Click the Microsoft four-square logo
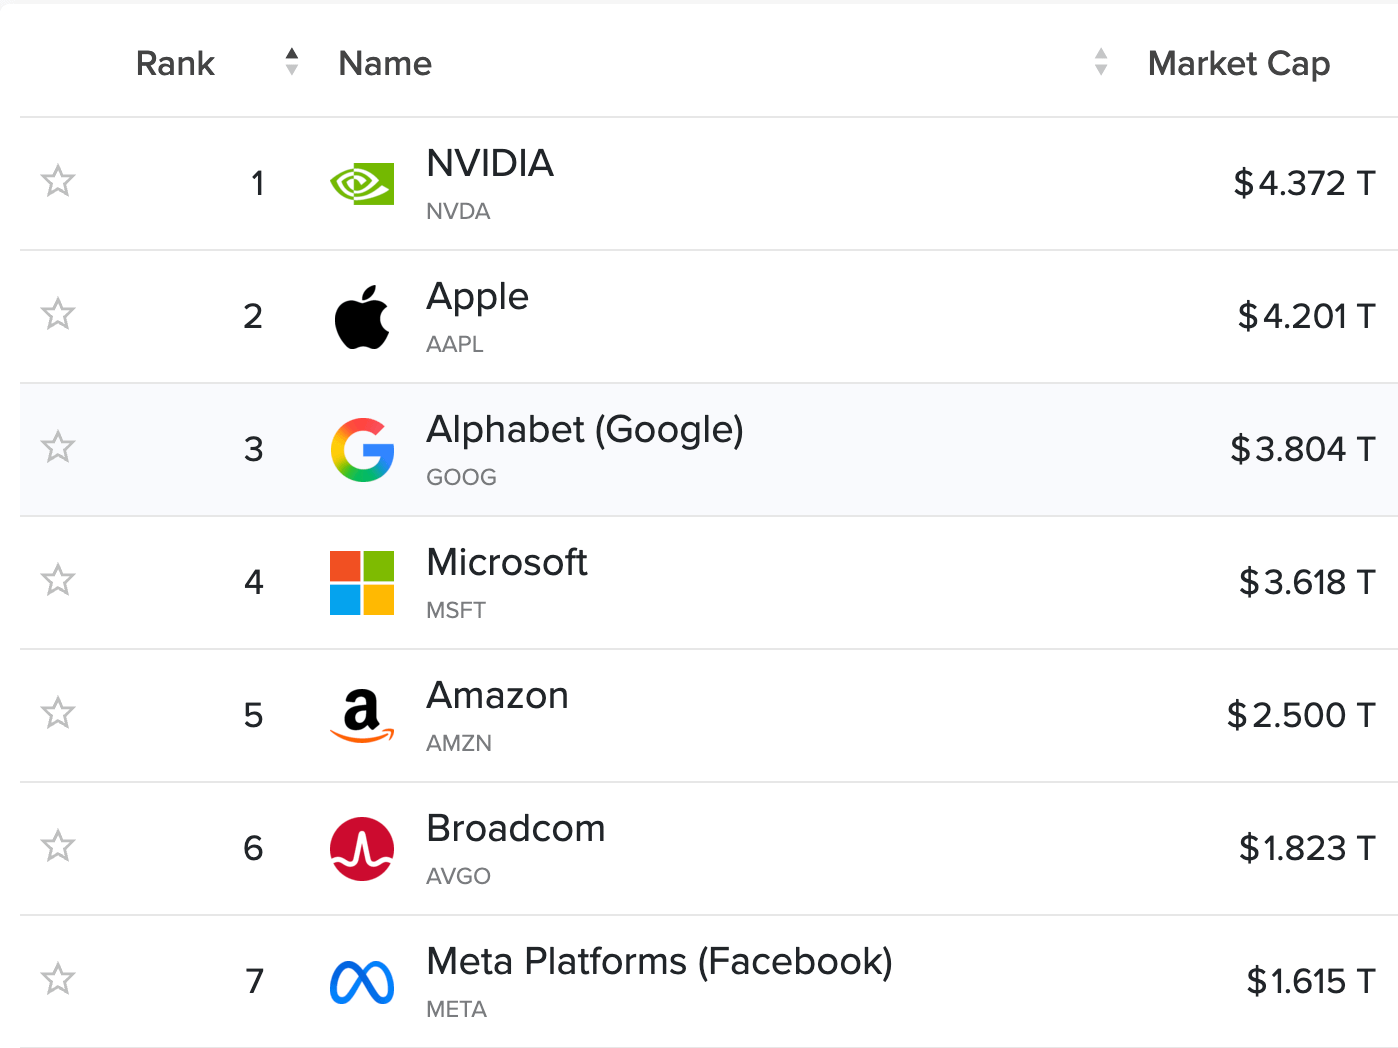 tap(362, 583)
